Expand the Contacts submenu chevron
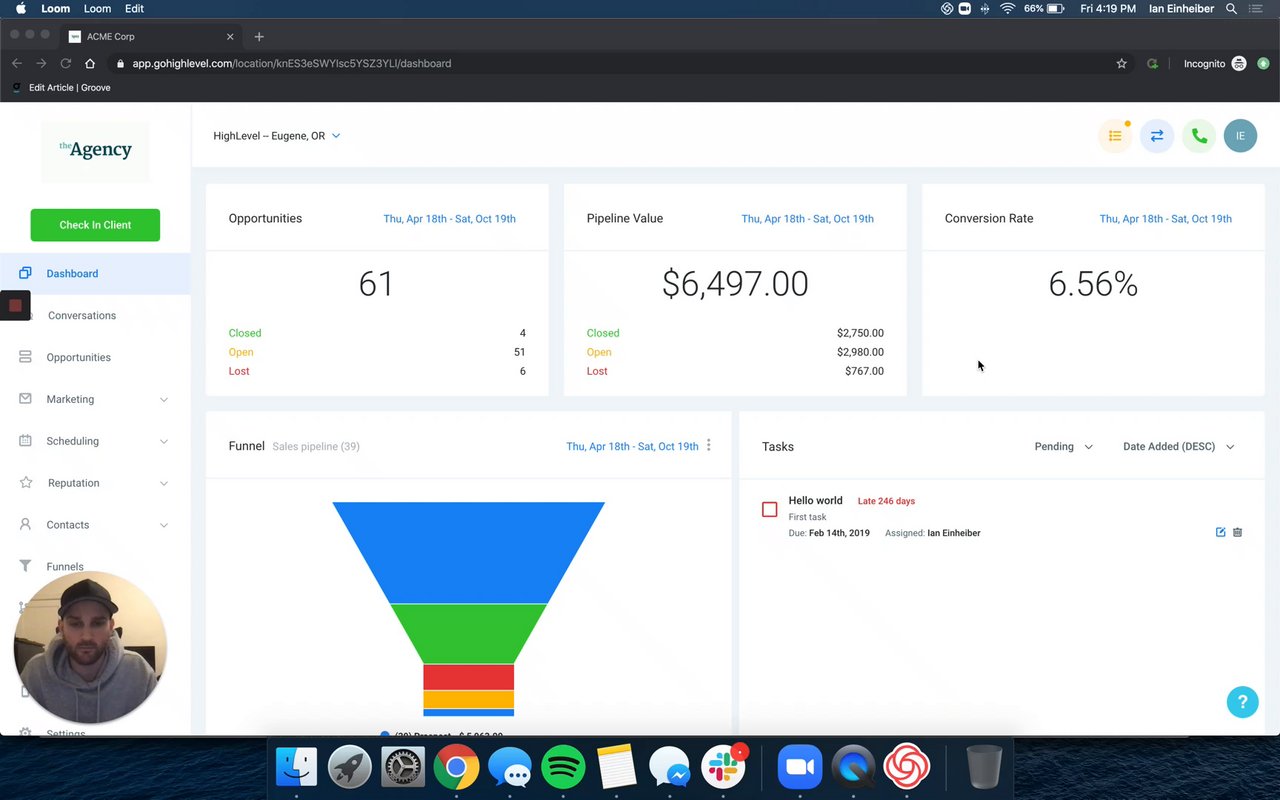 pyautogui.click(x=163, y=525)
